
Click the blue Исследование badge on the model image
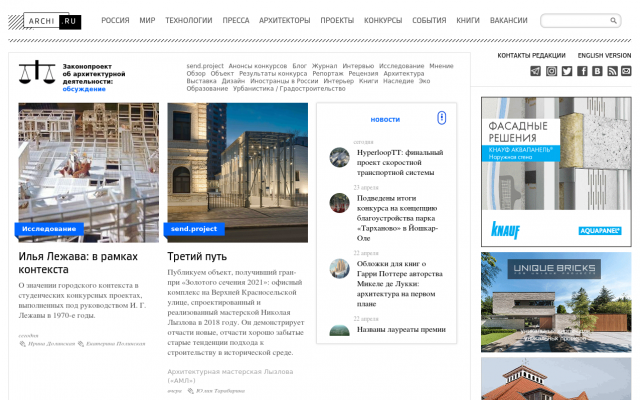(49, 229)
